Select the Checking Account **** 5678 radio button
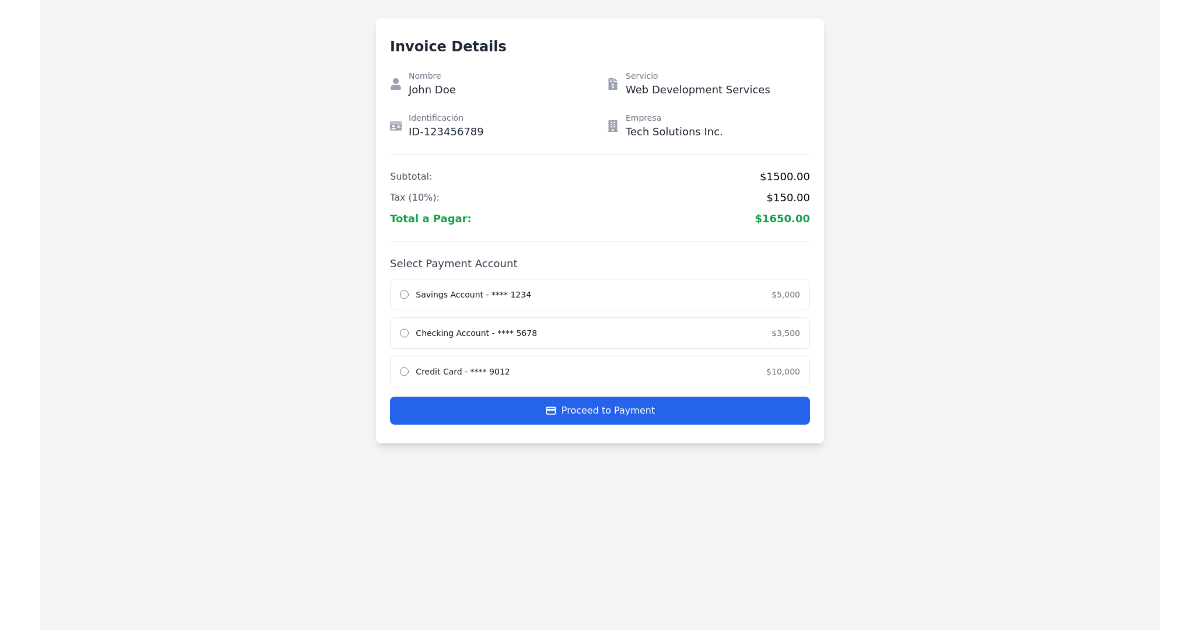This screenshot has height=630, width=1200. coord(405,332)
